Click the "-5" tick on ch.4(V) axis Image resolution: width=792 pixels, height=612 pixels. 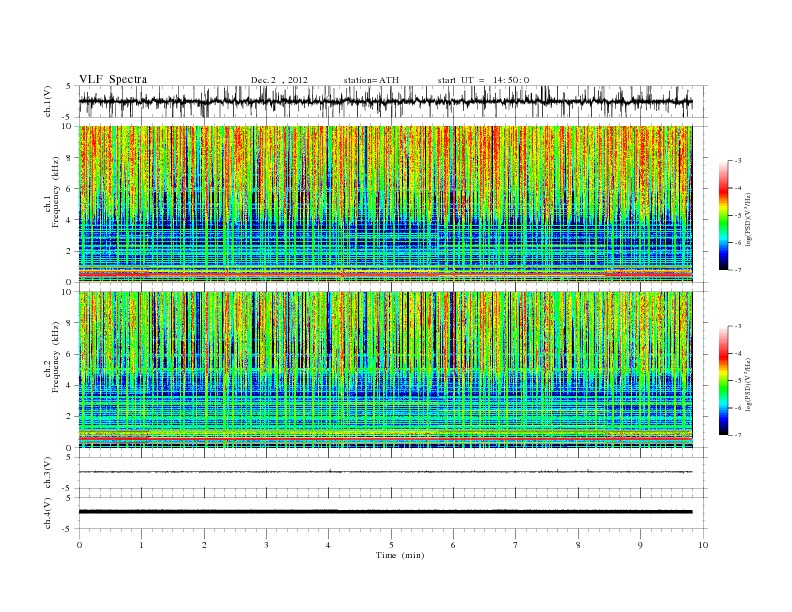68,529
